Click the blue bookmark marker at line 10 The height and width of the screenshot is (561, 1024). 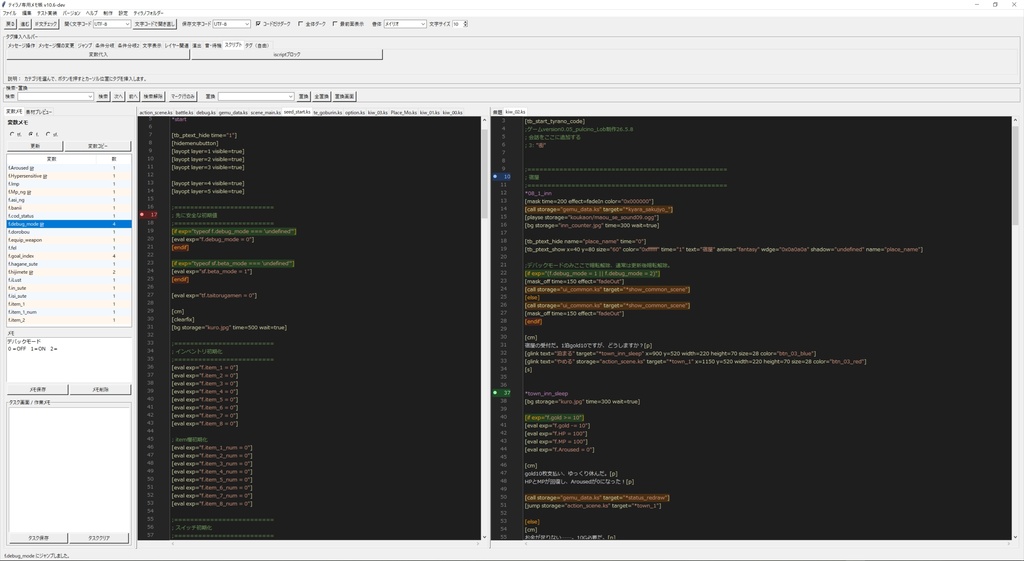click(x=495, y=176)
